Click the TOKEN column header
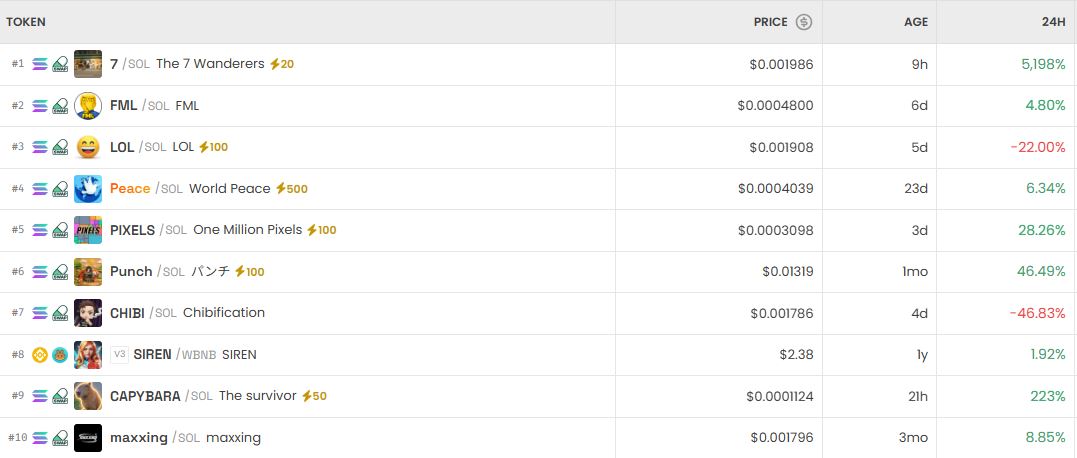This screenshot has width=1077, height=458. pyautogui.click(x=26, y=22)
